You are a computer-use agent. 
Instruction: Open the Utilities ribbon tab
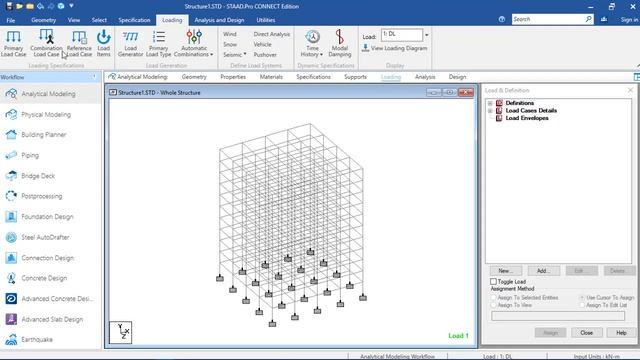pos(265,20)
